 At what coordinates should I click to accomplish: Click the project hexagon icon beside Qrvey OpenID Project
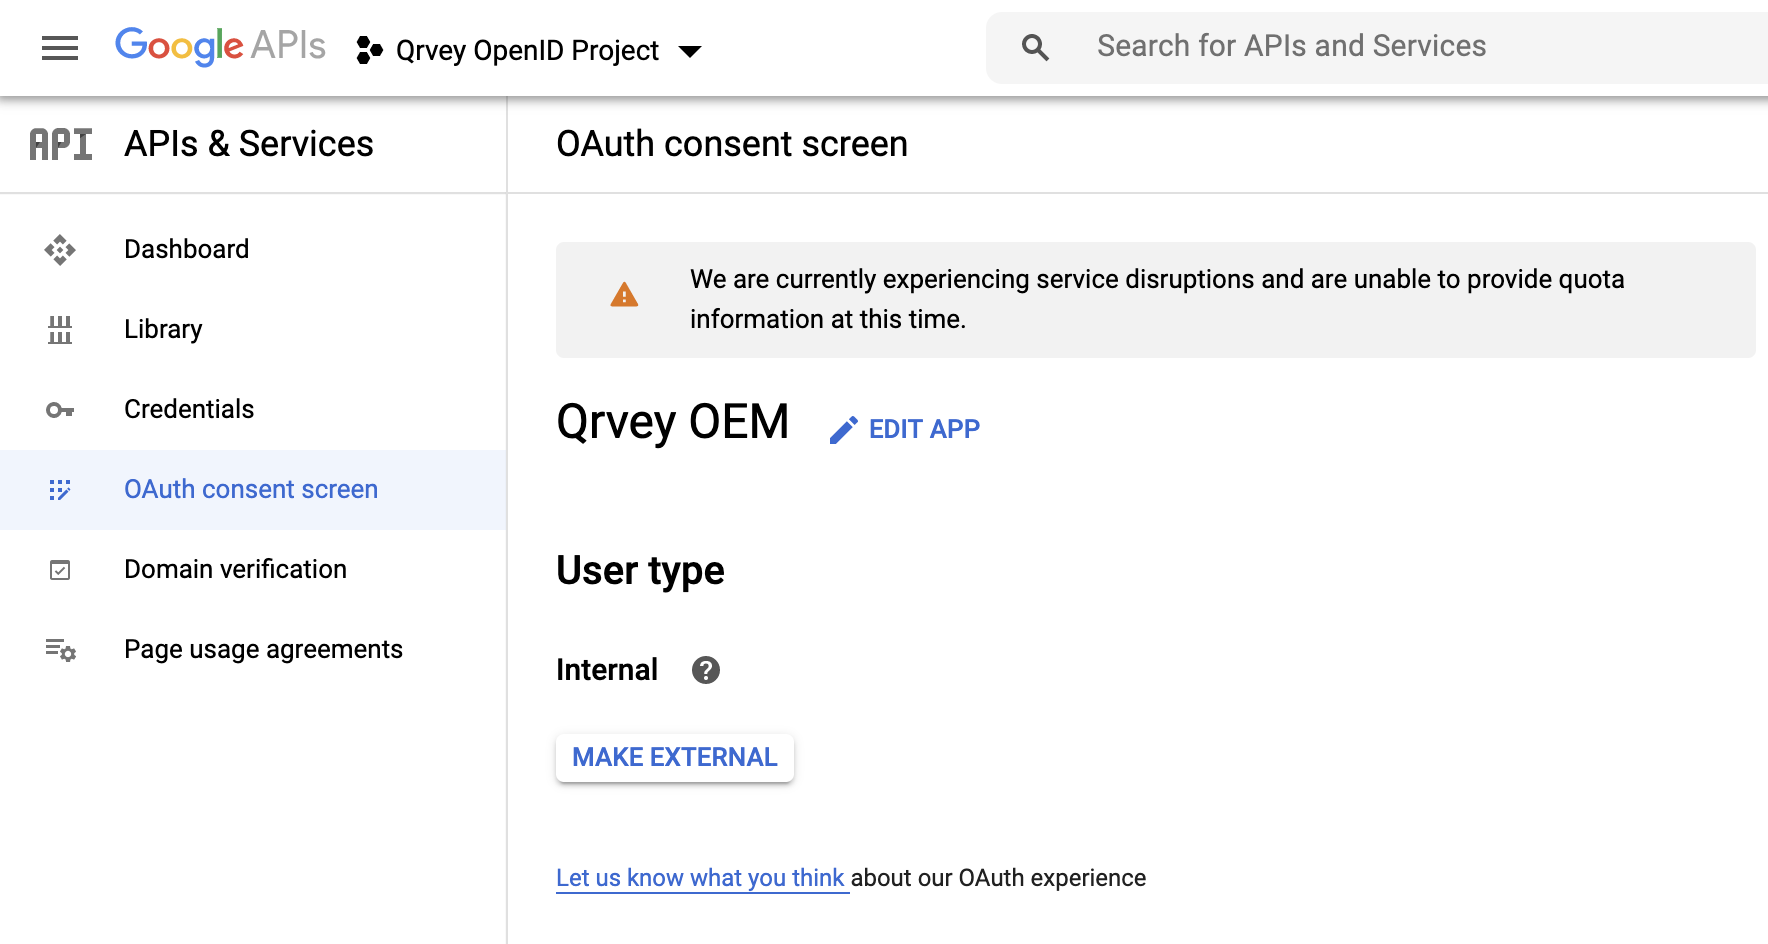[369, 50]
